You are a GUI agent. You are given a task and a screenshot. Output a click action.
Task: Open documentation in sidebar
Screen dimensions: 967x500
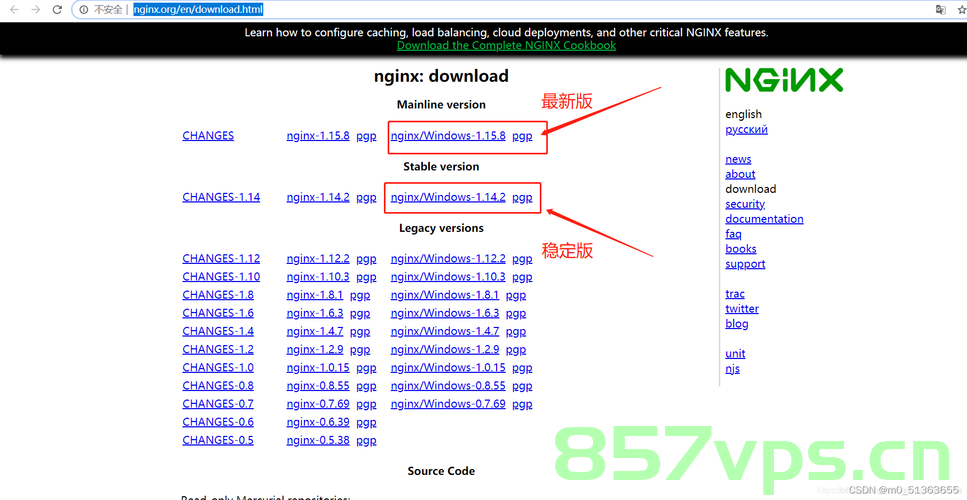pyautogui.click(x=764, y=219)
